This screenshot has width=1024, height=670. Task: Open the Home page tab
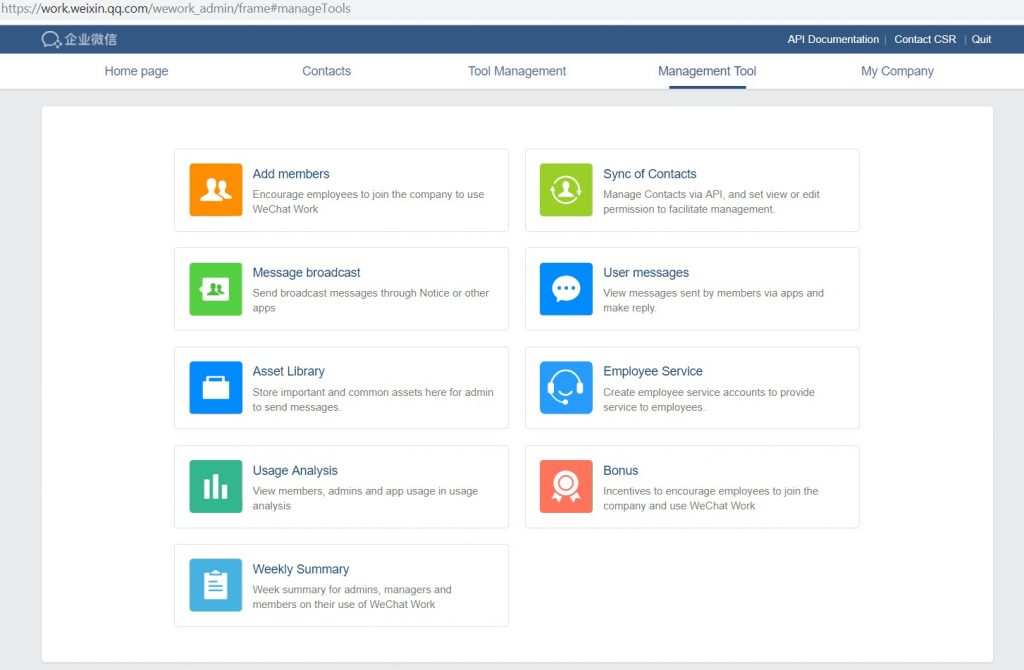(x=136, y=71)
